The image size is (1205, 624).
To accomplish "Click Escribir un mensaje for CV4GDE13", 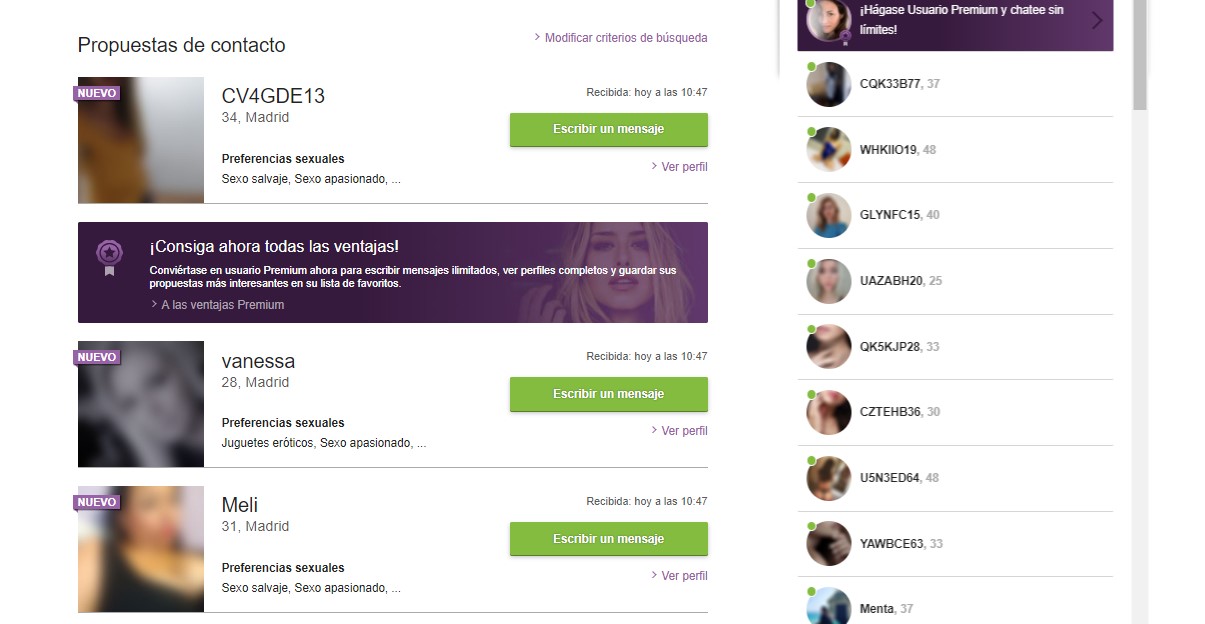I will tap(609, 129).
